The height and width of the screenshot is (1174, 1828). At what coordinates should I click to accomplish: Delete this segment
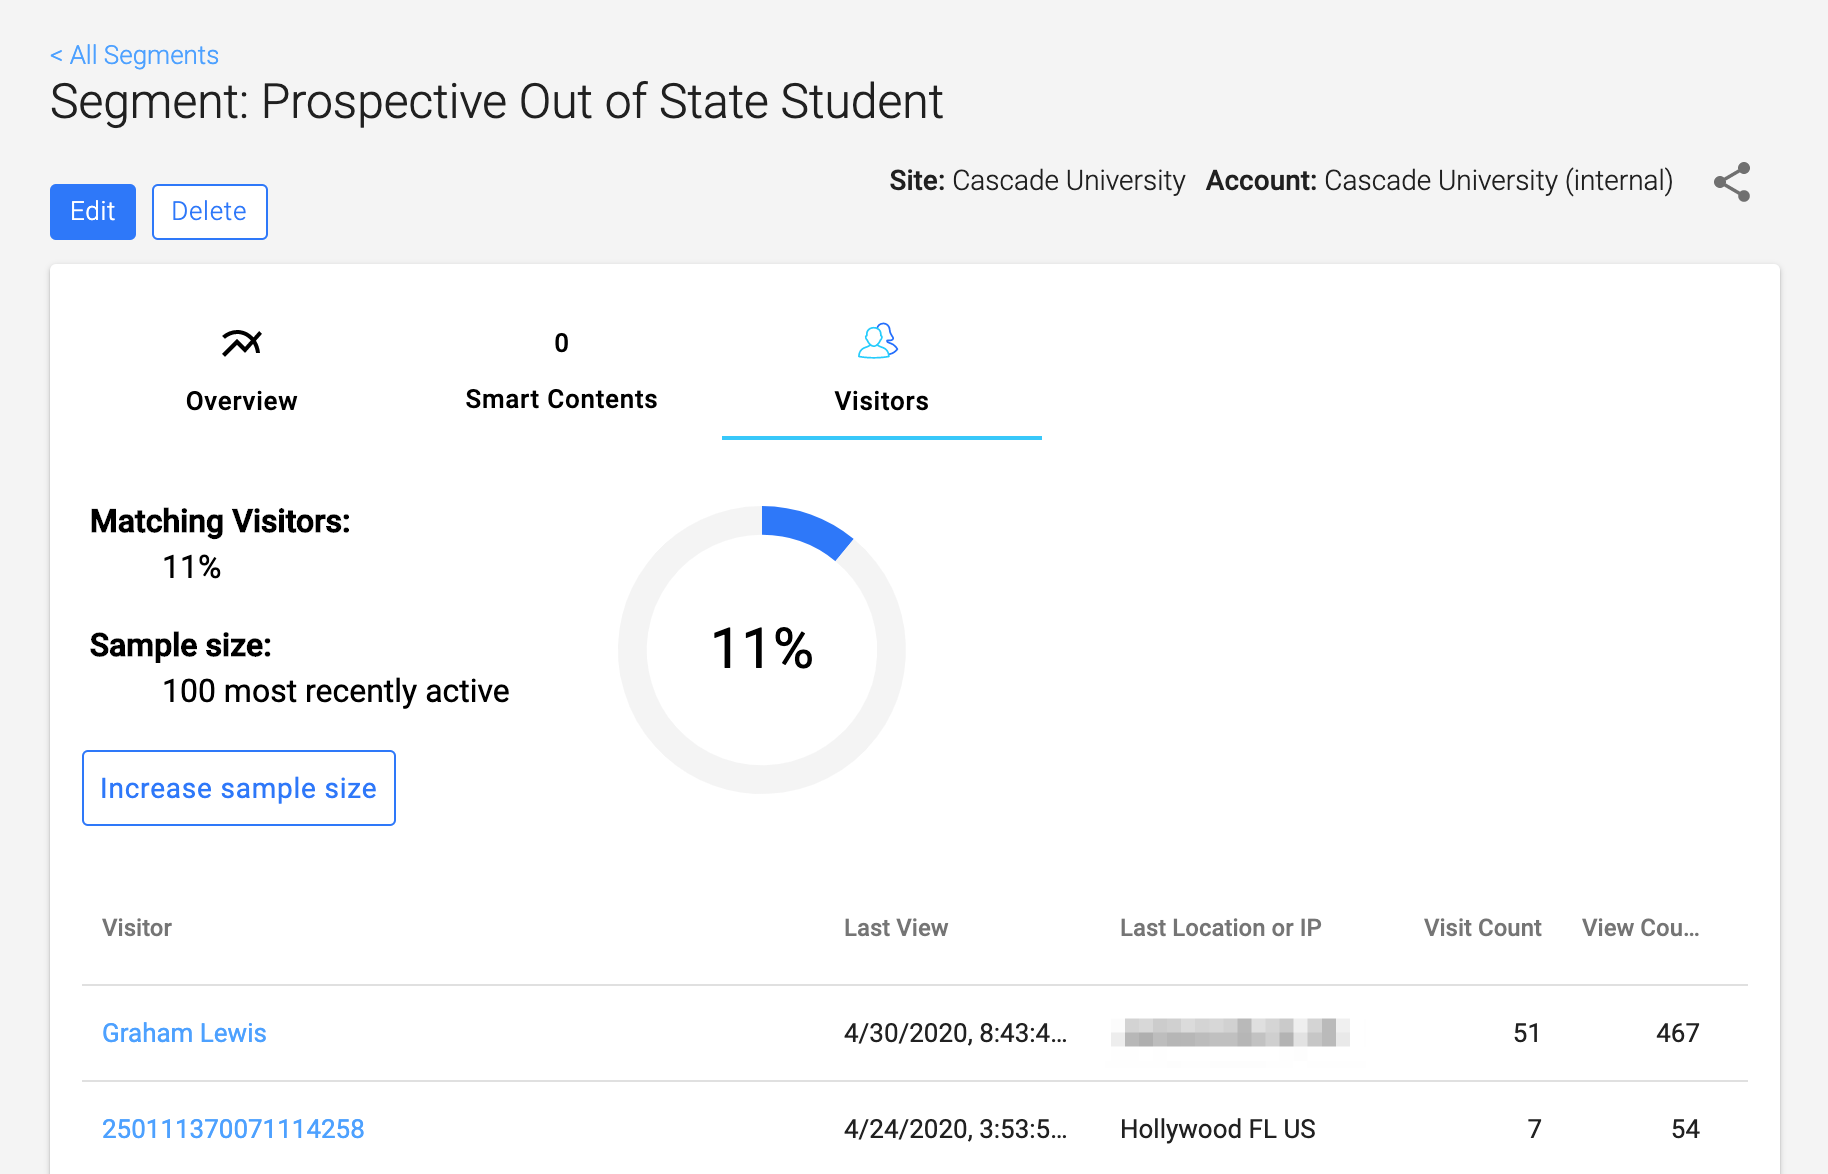(209, 212)
